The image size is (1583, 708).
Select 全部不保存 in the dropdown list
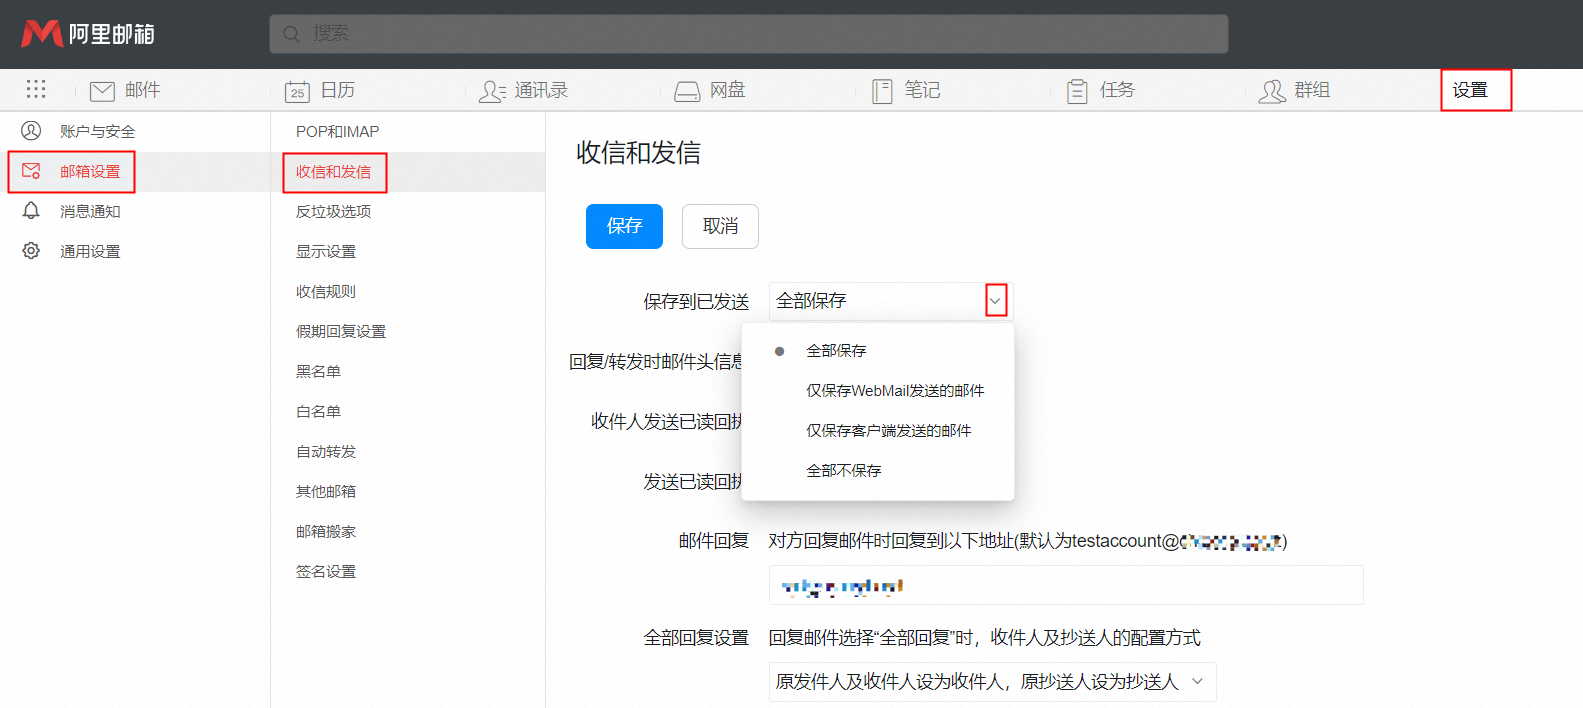[843, 471]
